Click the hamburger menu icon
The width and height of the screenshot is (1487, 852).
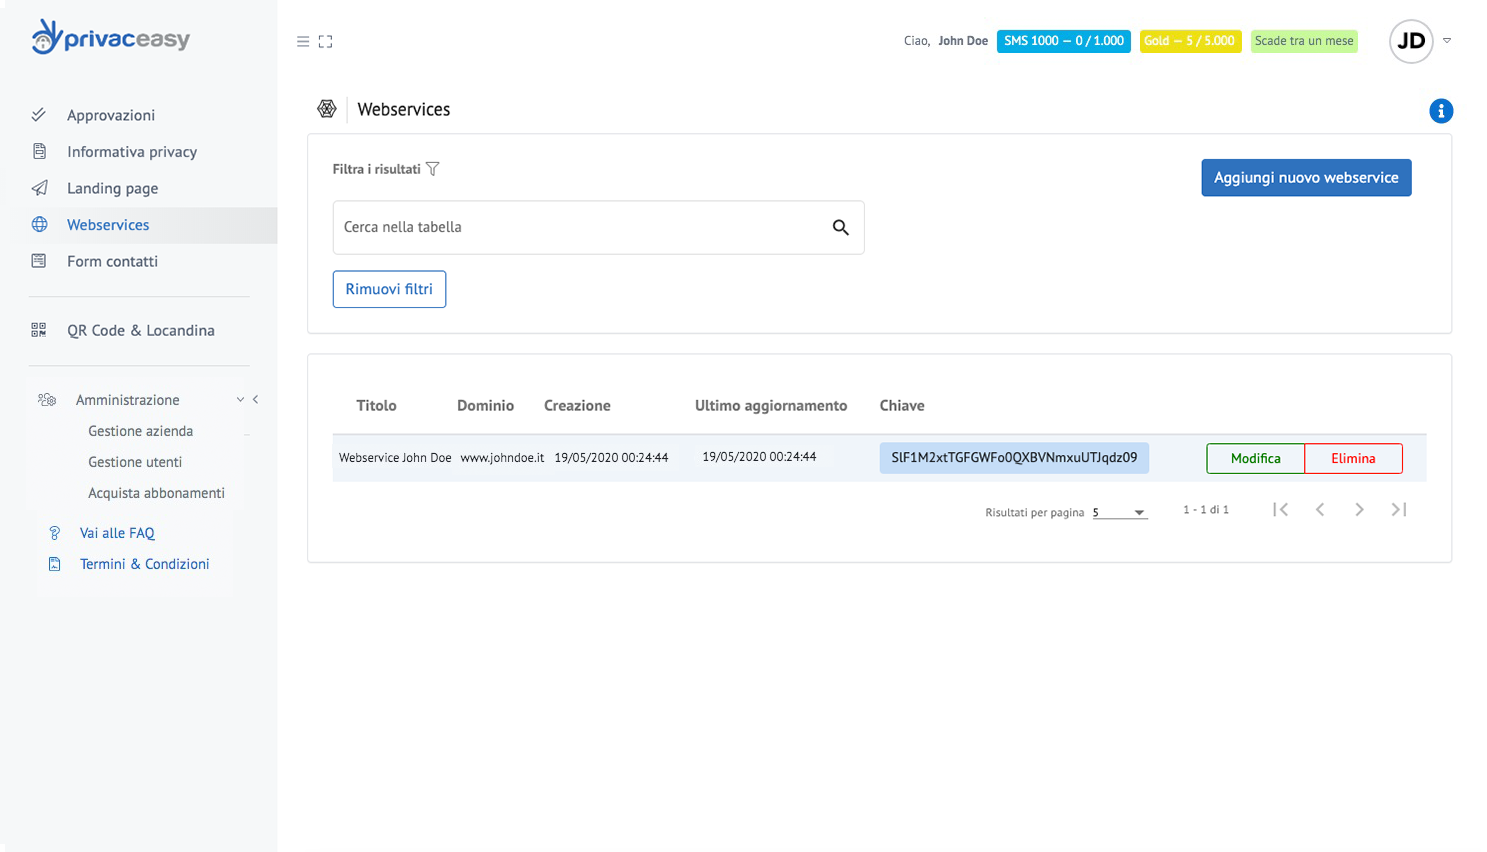click(303, 42)
